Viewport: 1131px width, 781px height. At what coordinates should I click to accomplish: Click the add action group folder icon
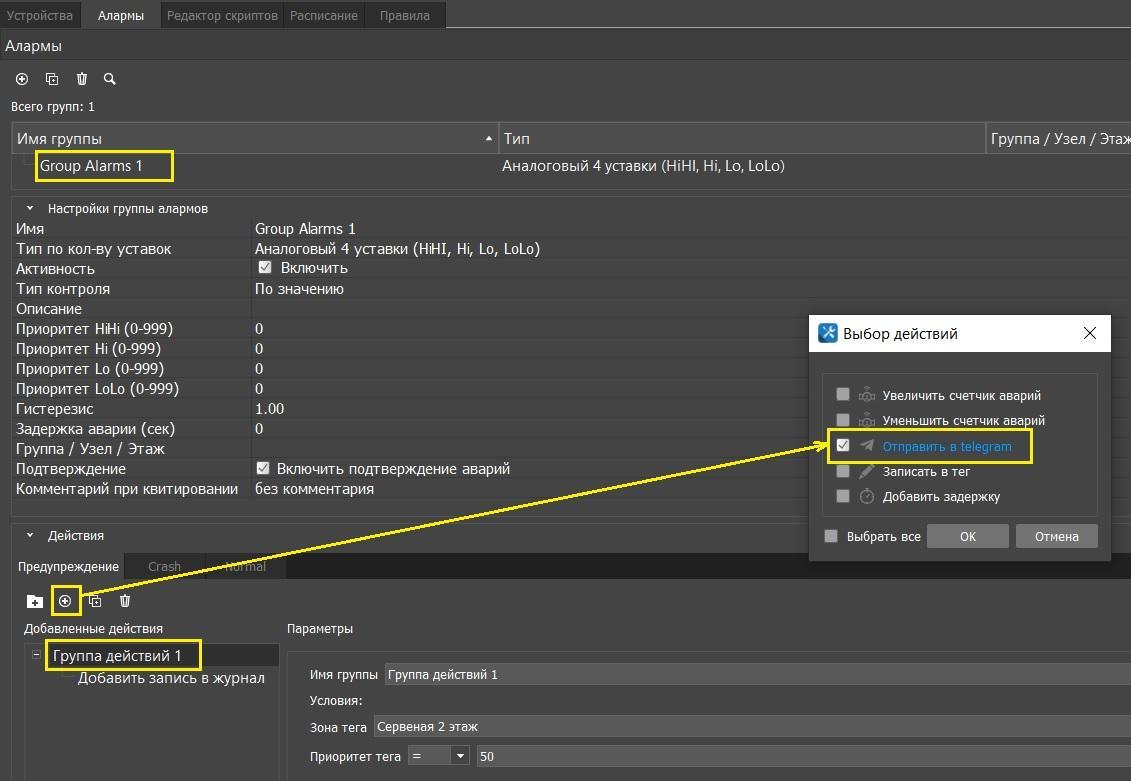point(35,601)
